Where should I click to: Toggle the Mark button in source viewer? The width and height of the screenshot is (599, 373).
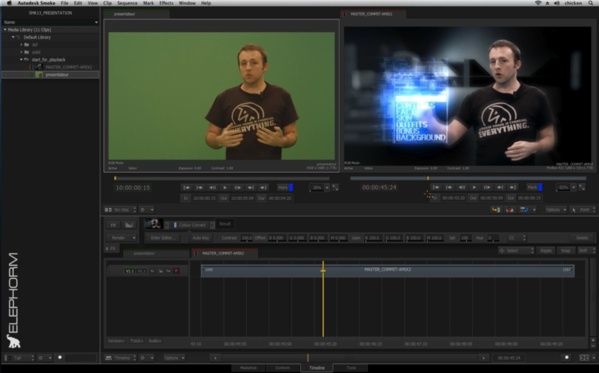point(285,188)
